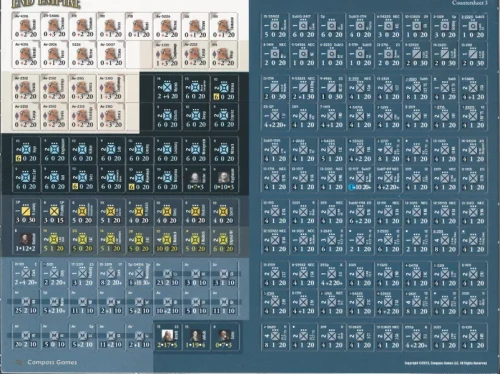Select the leader portrait counter rated 0•10•3
This screenshot has height=374, width=500.
click(224, 179)
